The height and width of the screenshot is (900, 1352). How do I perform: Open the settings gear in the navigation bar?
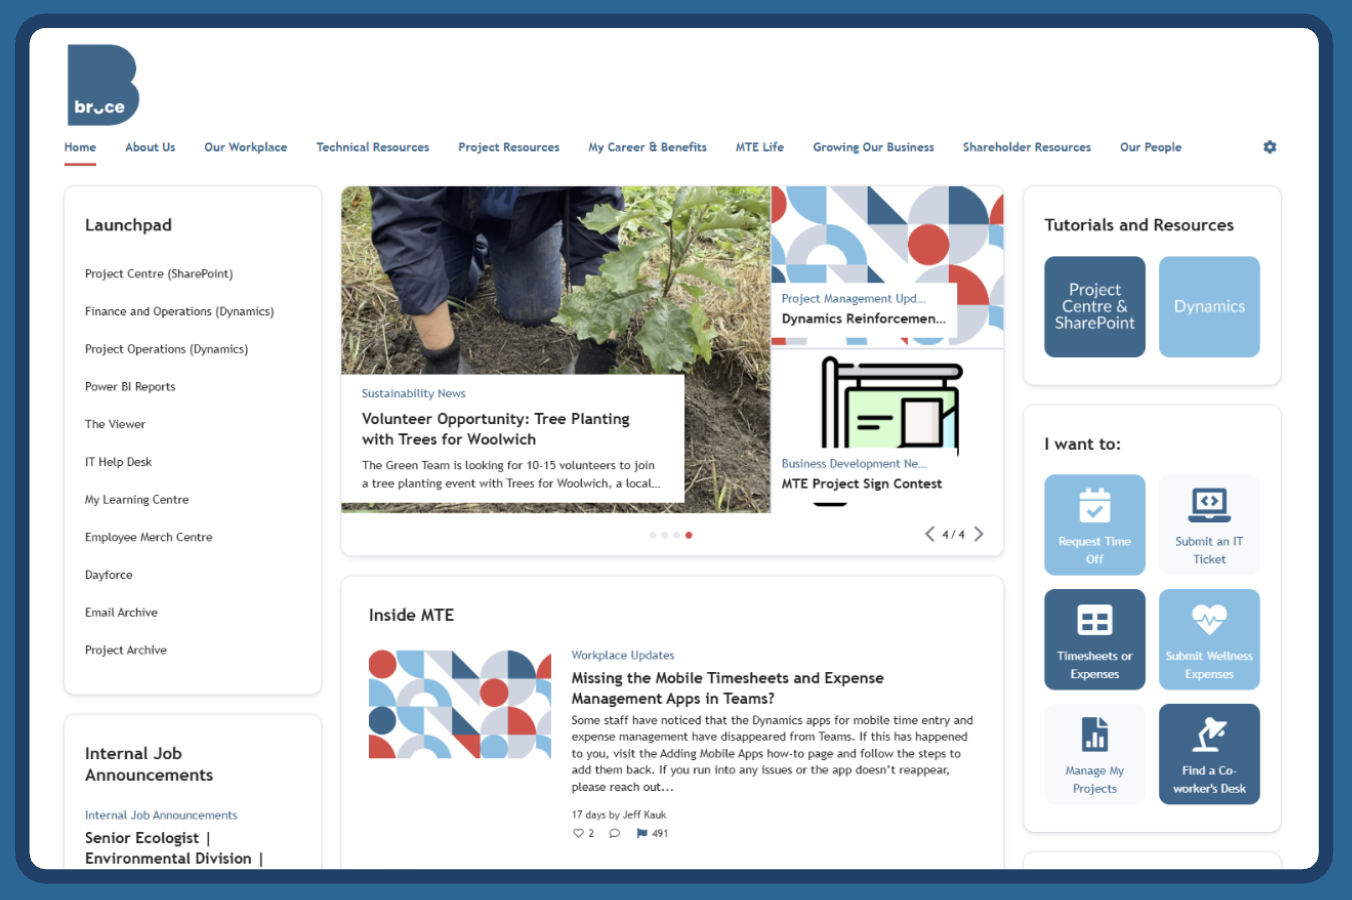[1269, 147]
